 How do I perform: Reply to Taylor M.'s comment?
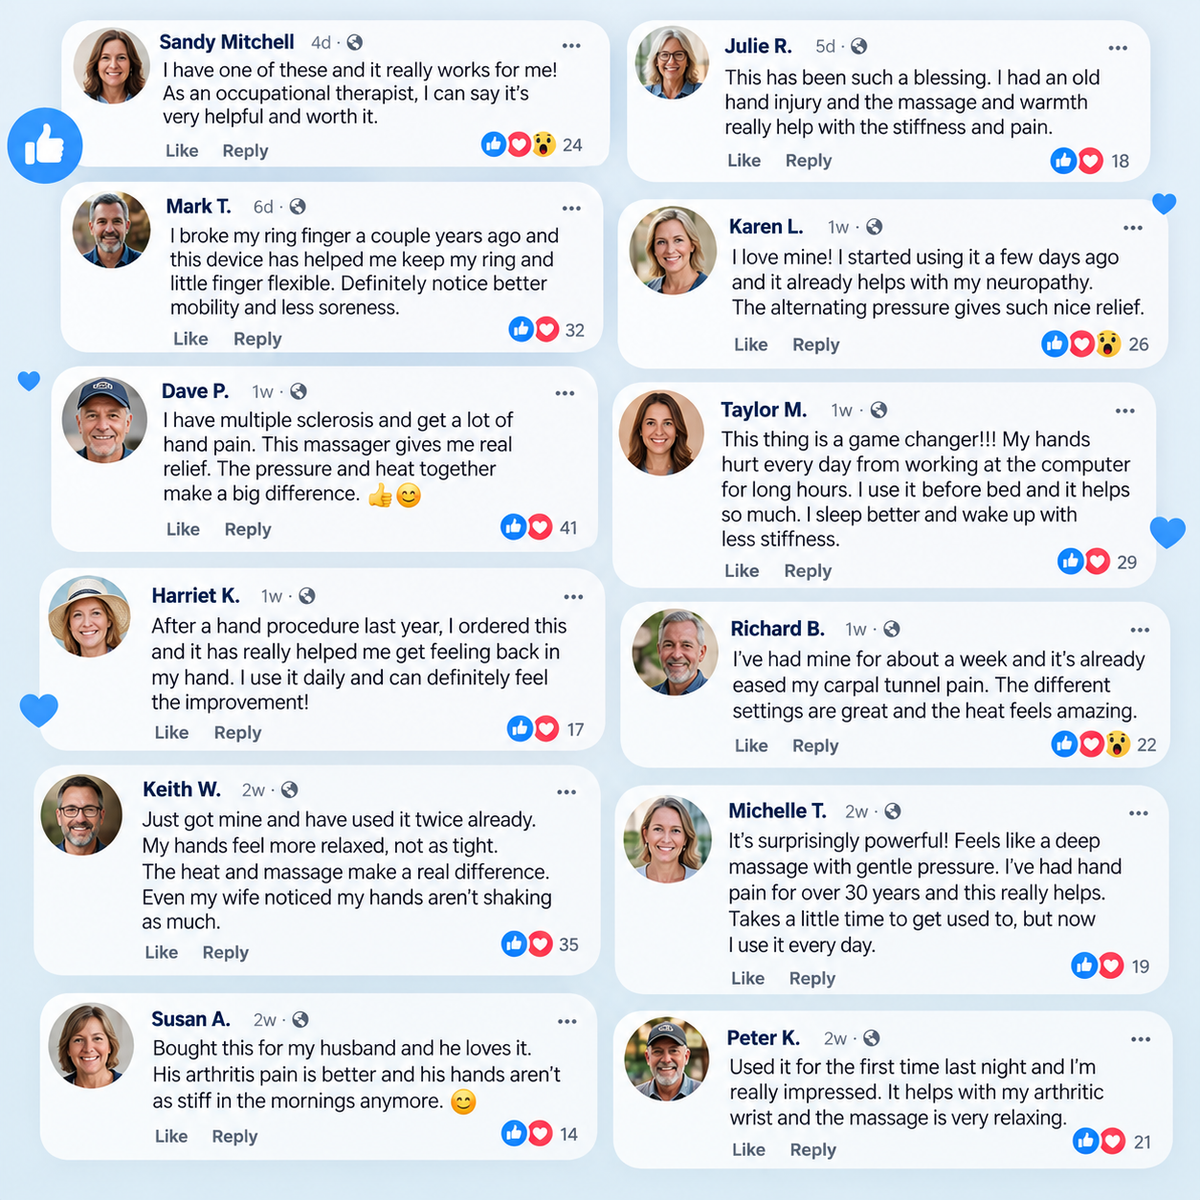pyautogui.click(x=808, y=571)
